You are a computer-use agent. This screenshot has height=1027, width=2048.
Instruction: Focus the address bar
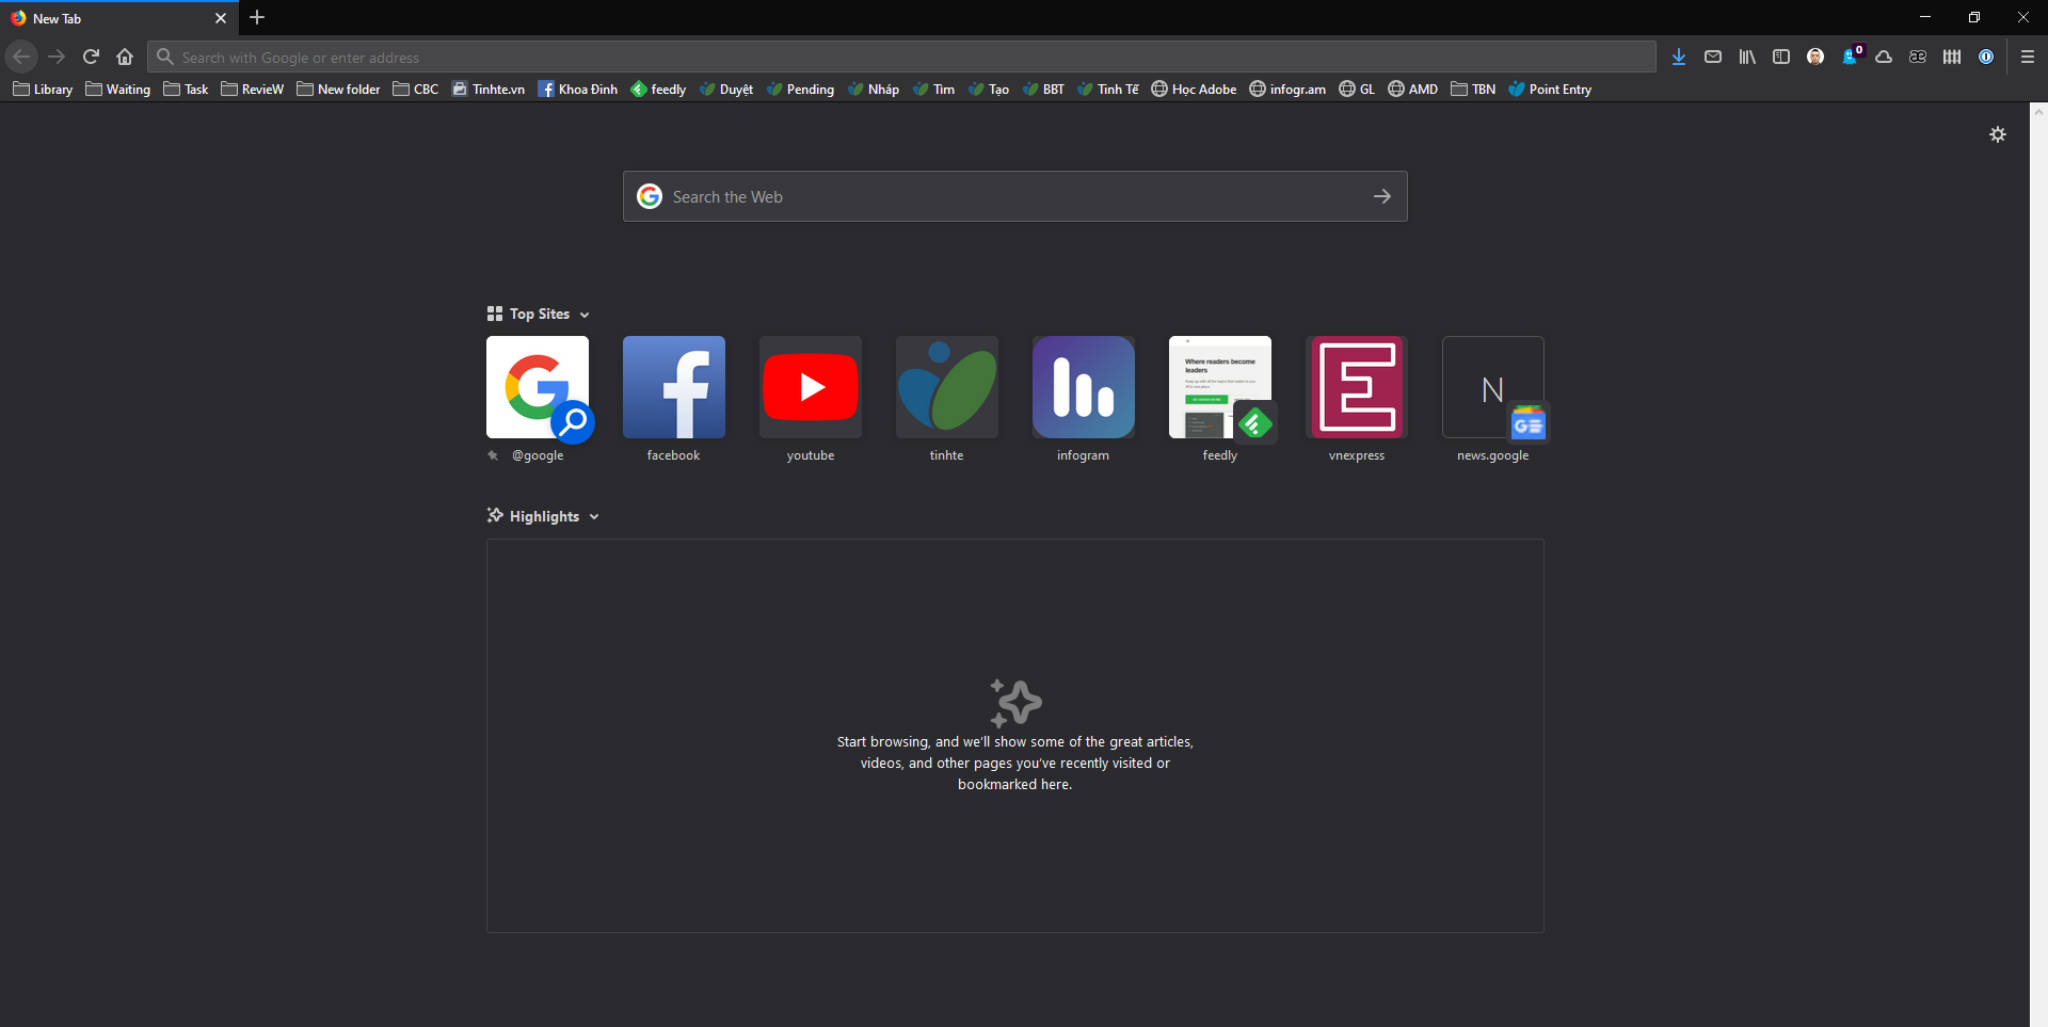click(x=901, y=57)
